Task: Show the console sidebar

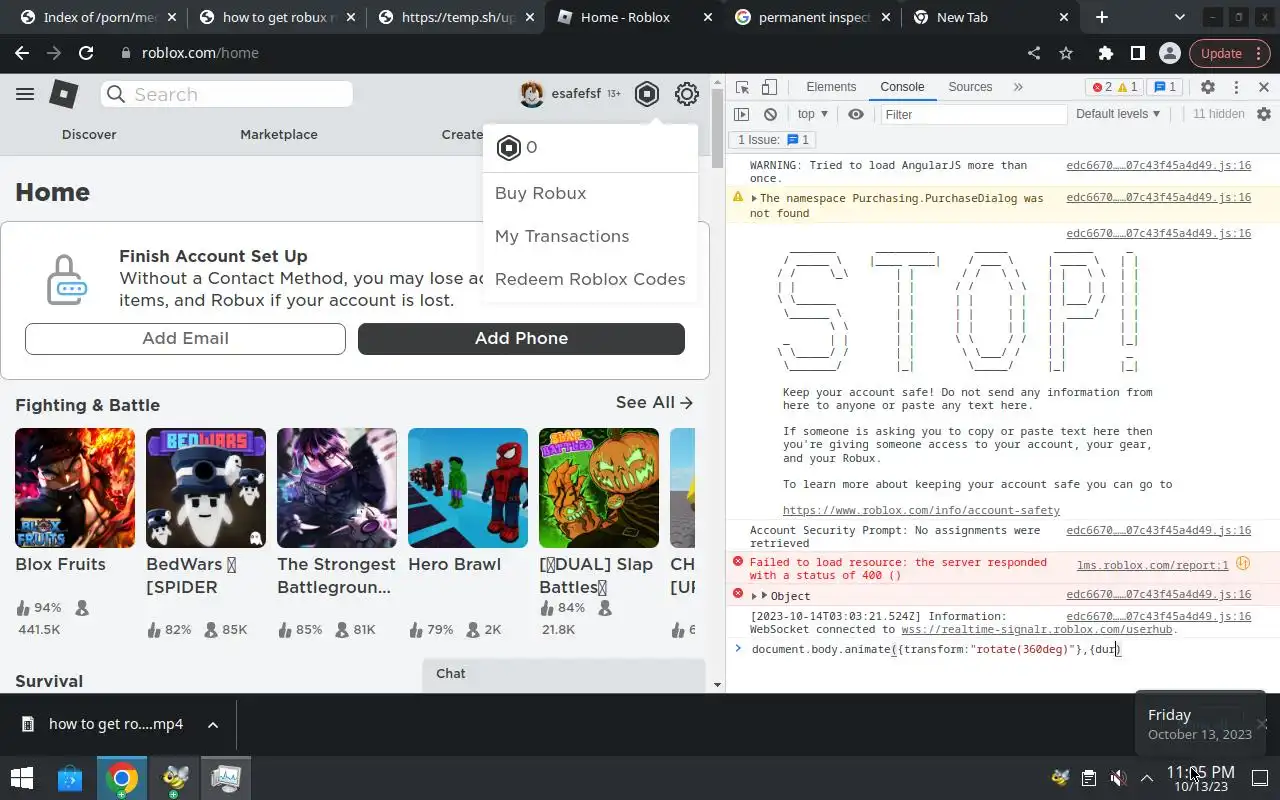Action: (741, 114)
